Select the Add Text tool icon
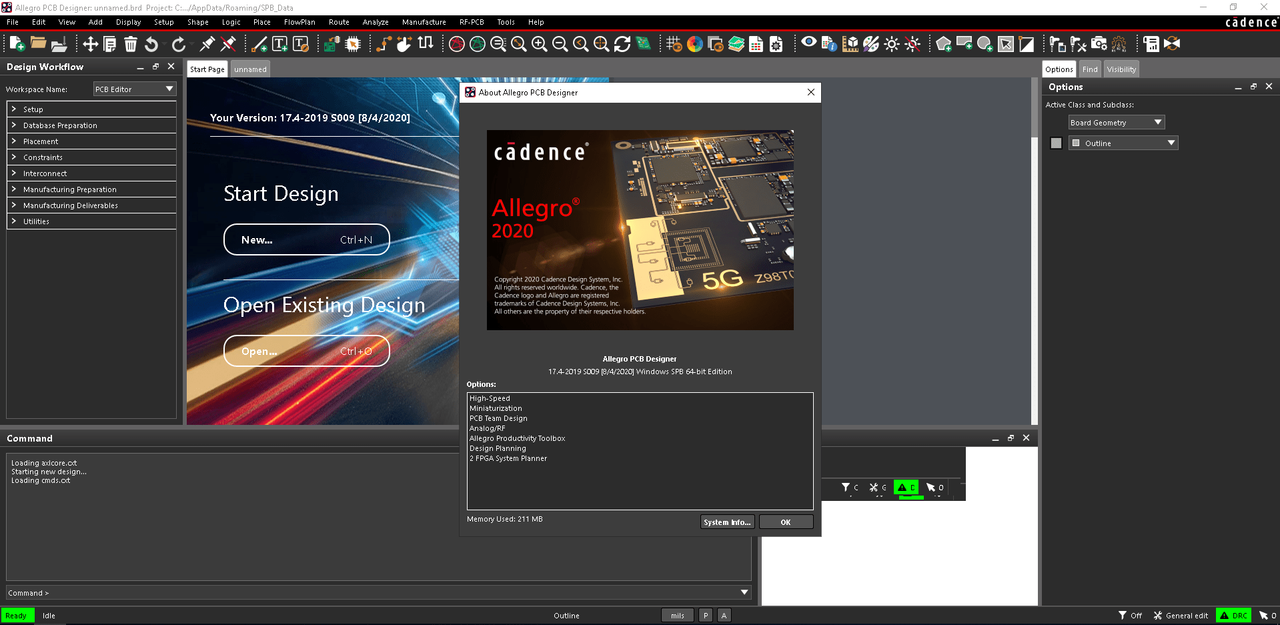 [x=280, y=44]
